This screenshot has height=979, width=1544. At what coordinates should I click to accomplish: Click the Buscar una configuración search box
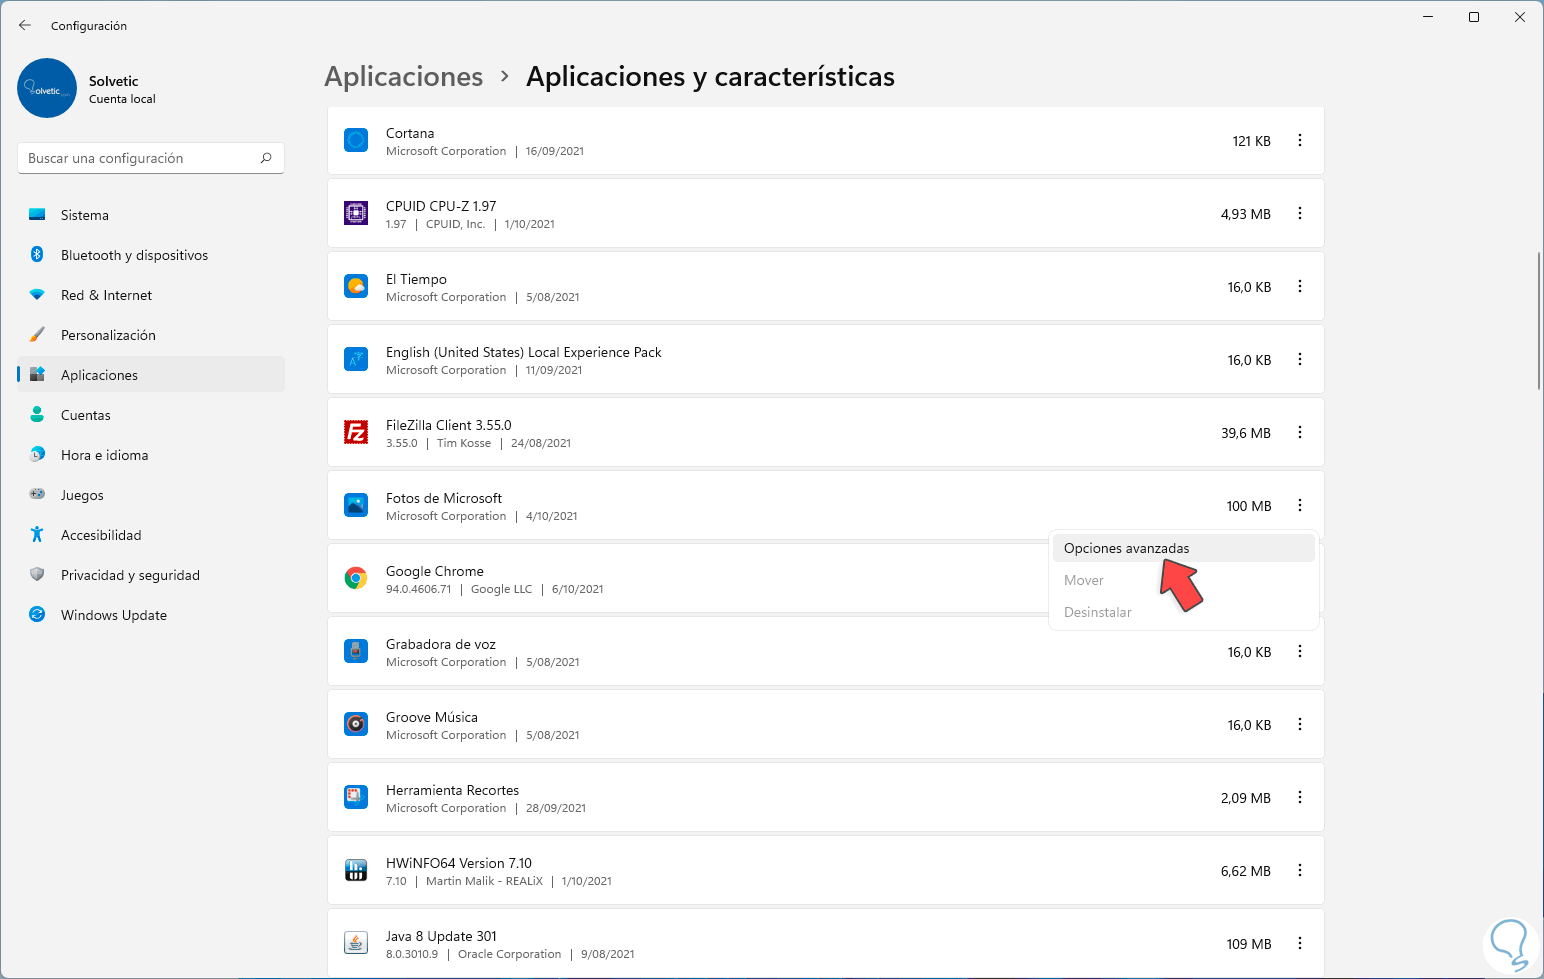151,158
